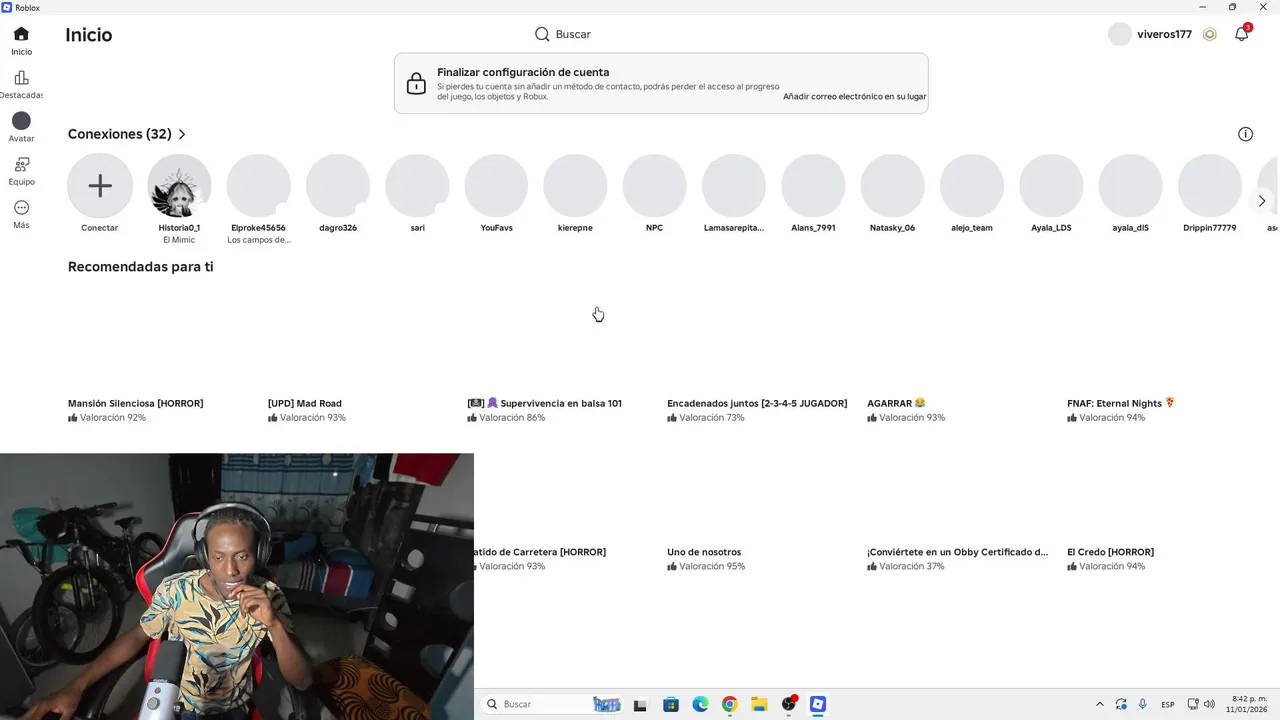
Task: Click the Recomendadas para ti heading
Action: click(140, 267)
